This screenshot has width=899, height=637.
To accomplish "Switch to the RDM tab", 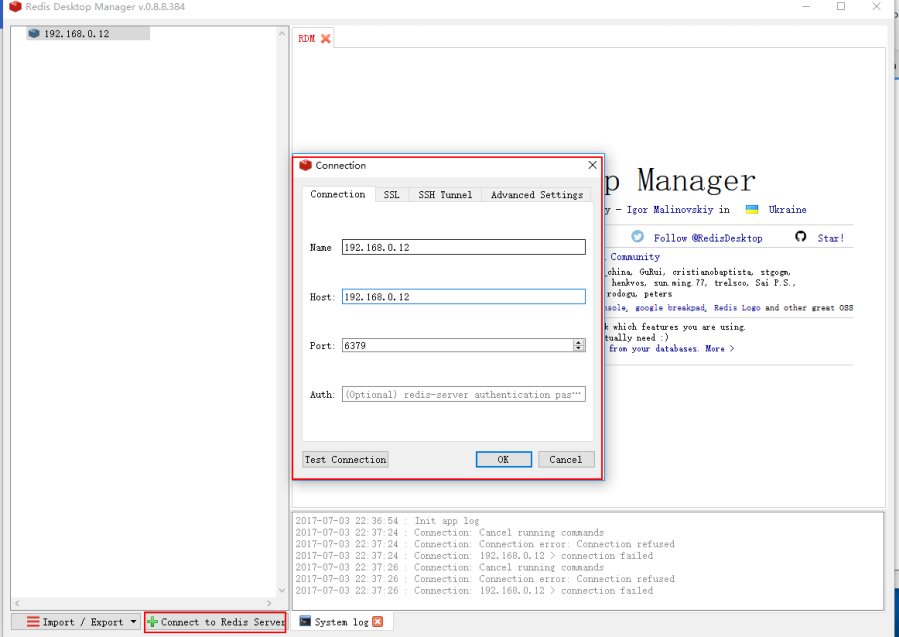I will point(307,38).
